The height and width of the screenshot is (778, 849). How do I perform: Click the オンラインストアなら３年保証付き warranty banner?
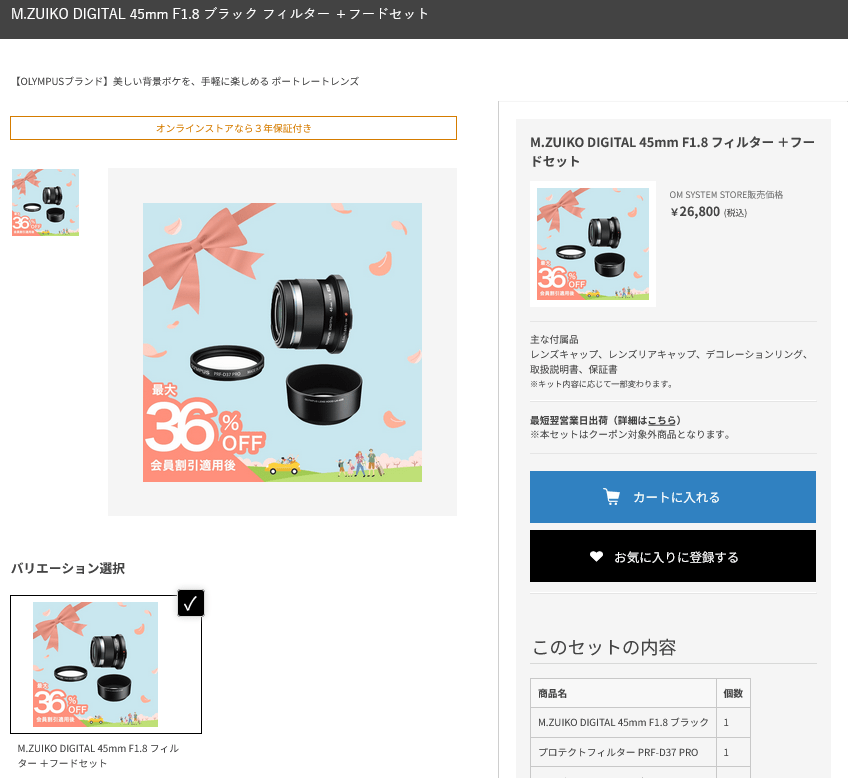coord(233,128)
